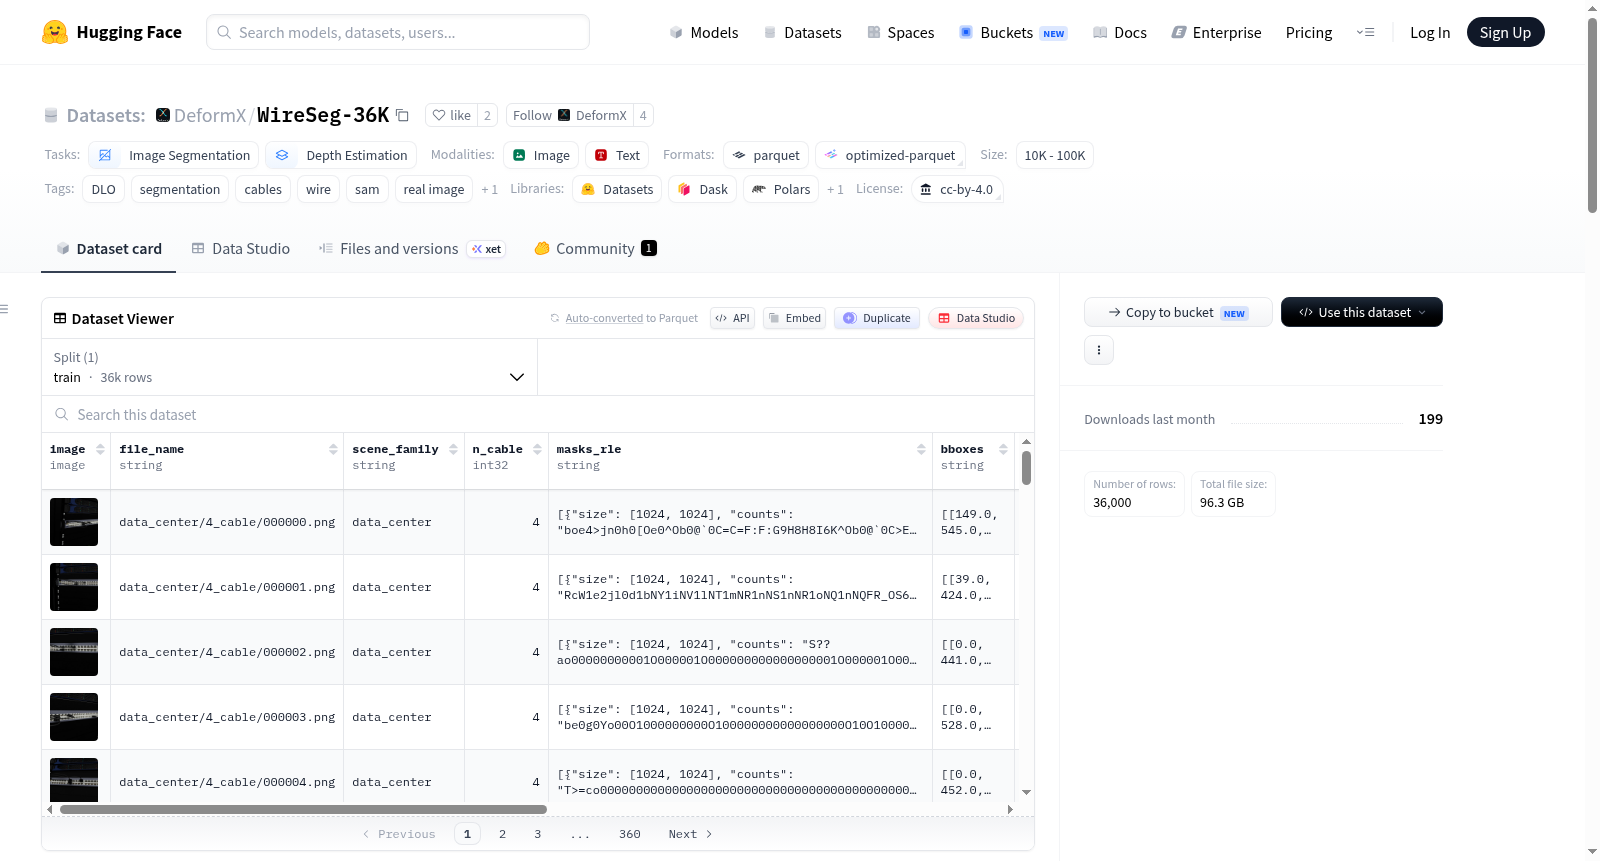Viewport: 1600px width, 861px height.
Task: Click the dataset viewer horizontal scrollbar
Action: (303, 809)
